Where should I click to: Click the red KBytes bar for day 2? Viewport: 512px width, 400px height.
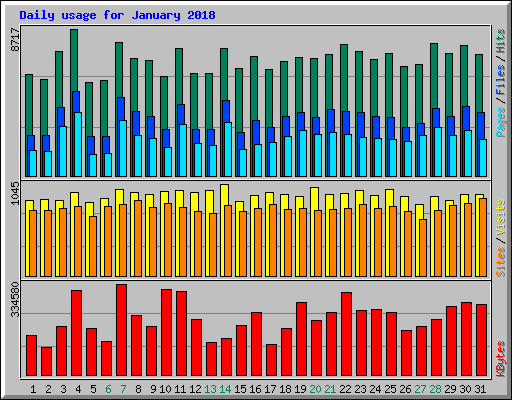click(x=46, y=362)
